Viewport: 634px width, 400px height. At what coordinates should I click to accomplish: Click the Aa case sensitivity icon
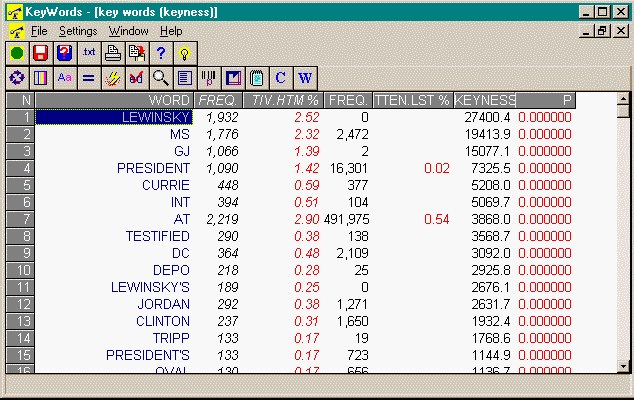pyautogui.click(x=65, y=77)
